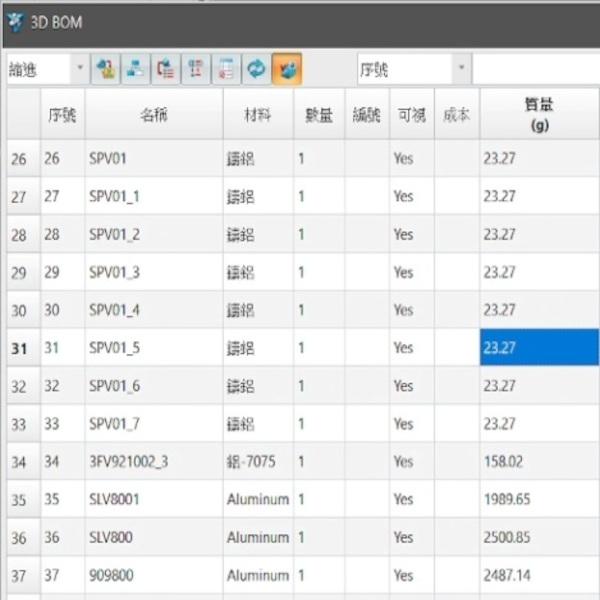The width and height of the screenshot is (600, 600).
Task: Click the 可視 column header
Action: coord(412,114)
